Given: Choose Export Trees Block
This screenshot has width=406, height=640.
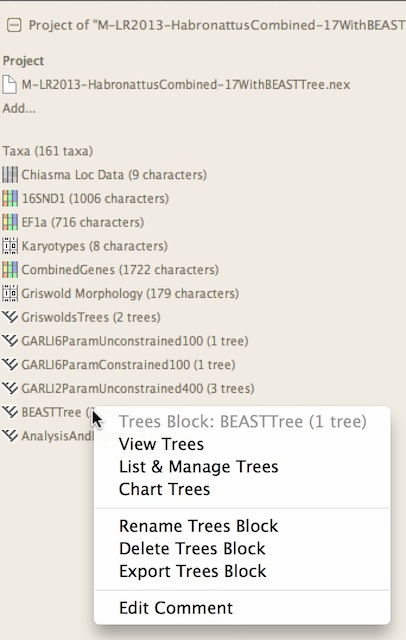Looking at the screenshot, I should pos(193,571).
